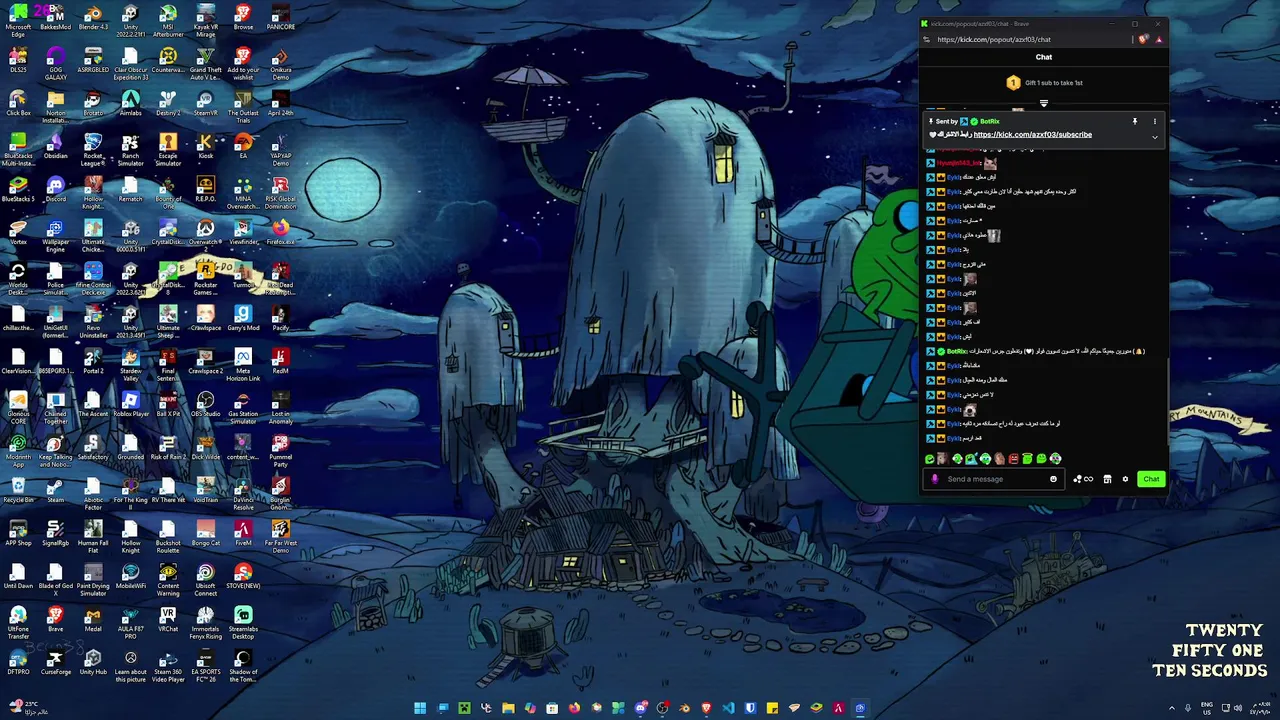Open File Explorer from taskbar
Image resolution: width=1280 pixels, height=720 pixels.
tap(508, 708)
